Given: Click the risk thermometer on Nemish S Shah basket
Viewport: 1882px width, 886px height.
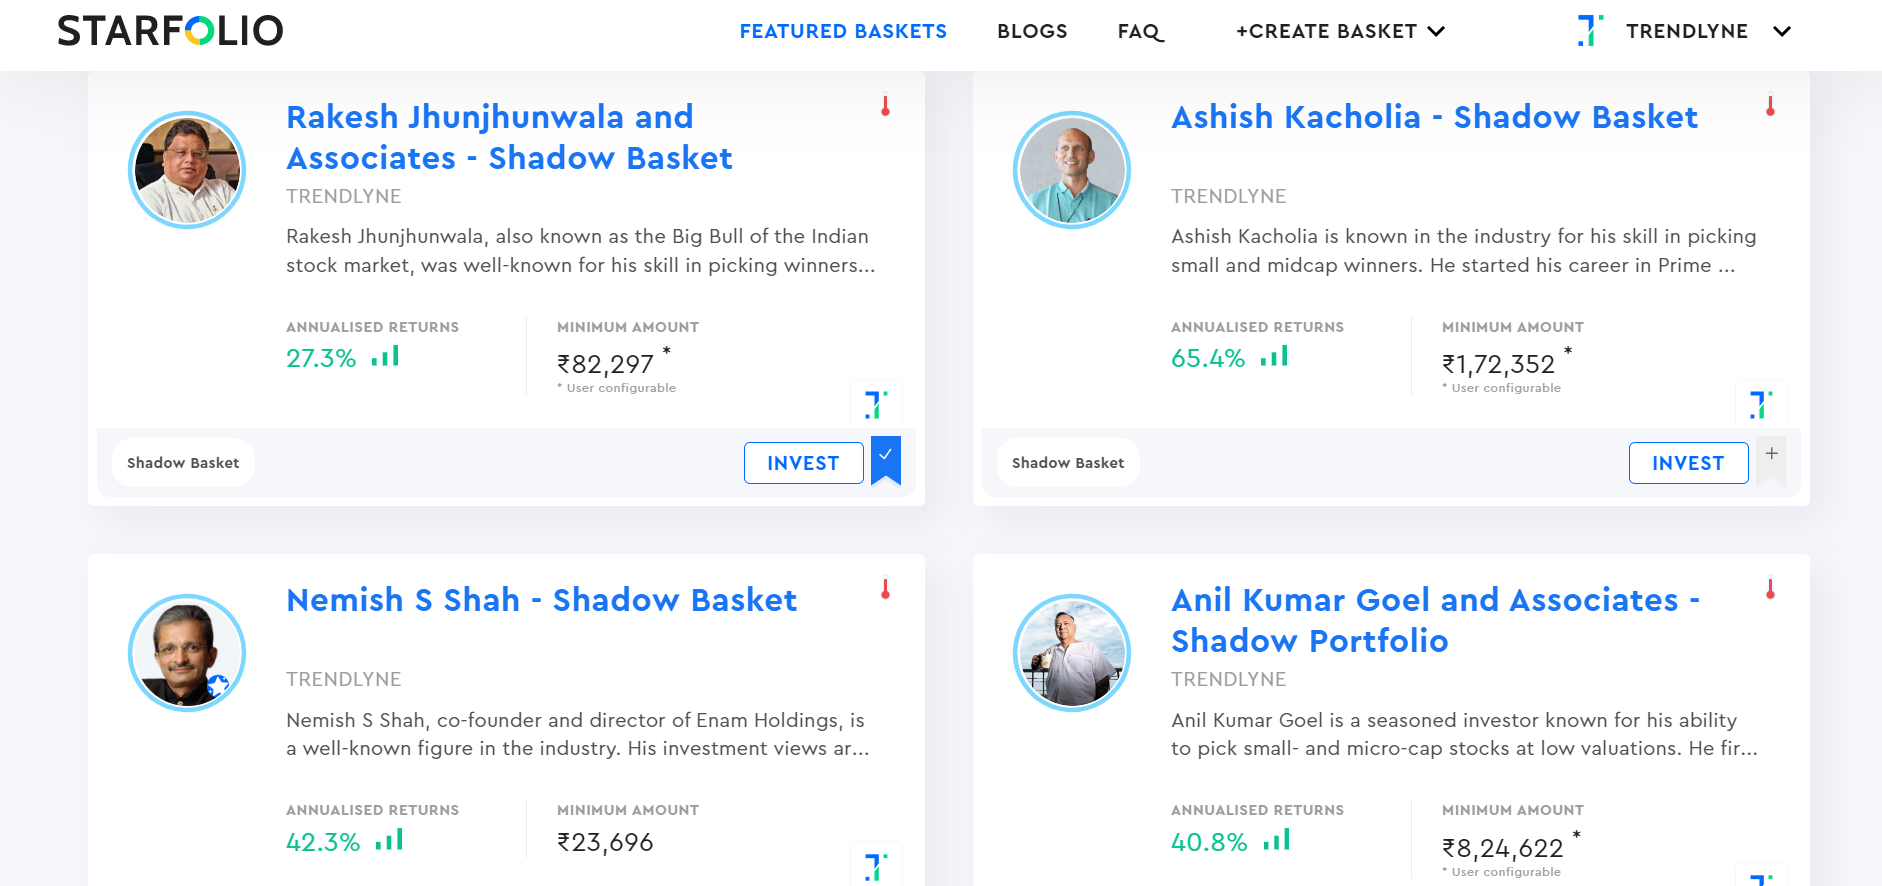Looking at the screenshot, I should (885, 589).
